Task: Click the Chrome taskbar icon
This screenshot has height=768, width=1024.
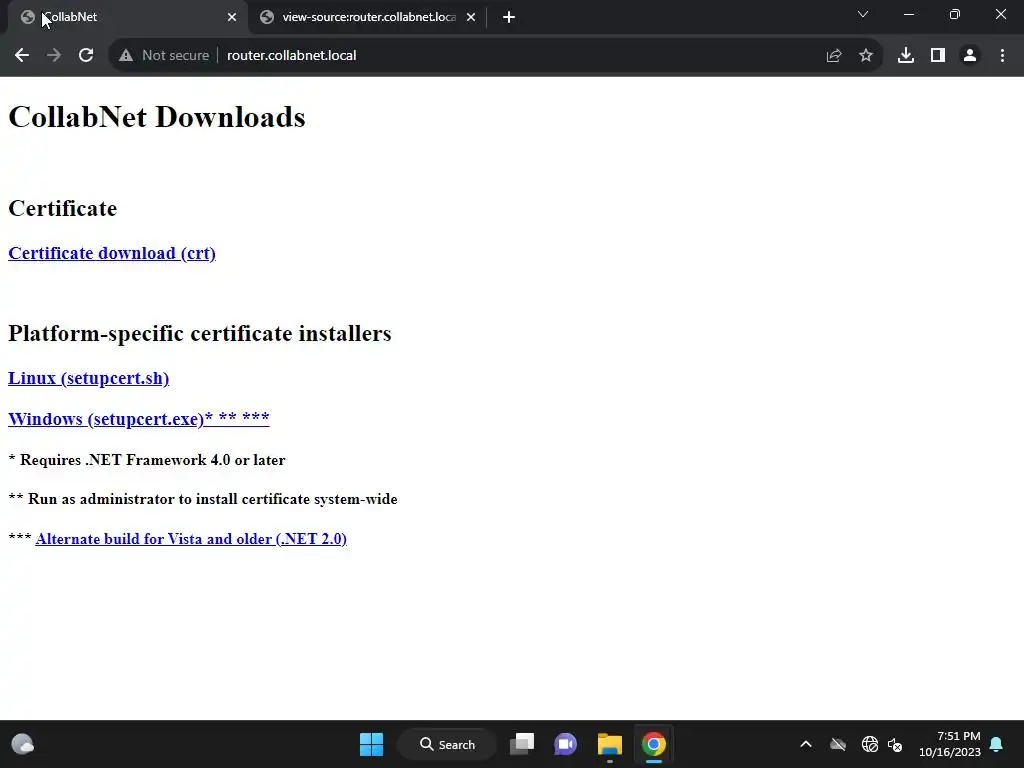Action: click(x=653, y=744)
